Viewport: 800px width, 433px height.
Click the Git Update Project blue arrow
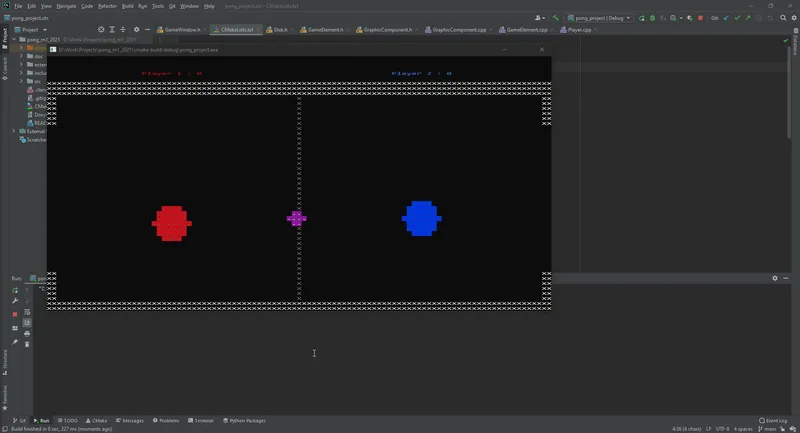726,18
